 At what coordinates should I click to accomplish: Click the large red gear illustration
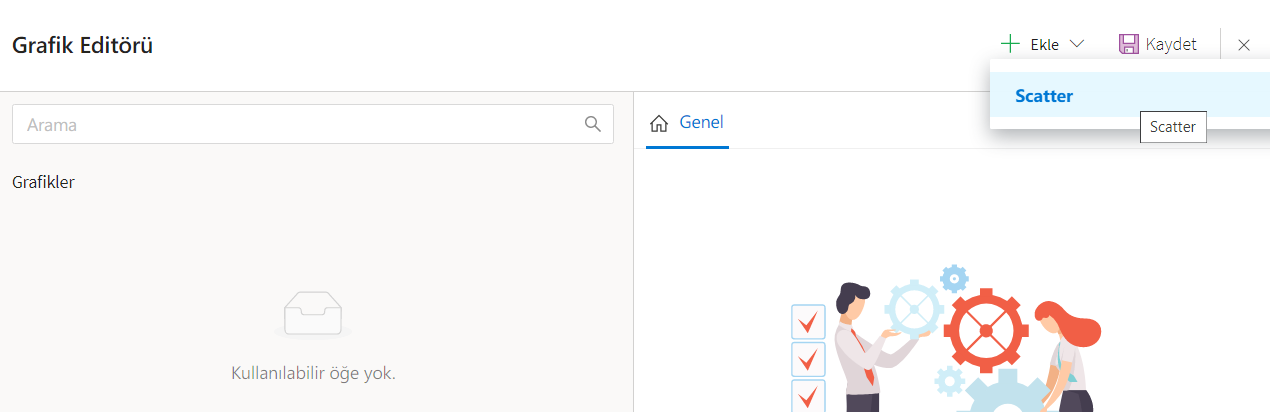[x=986, y=329]
